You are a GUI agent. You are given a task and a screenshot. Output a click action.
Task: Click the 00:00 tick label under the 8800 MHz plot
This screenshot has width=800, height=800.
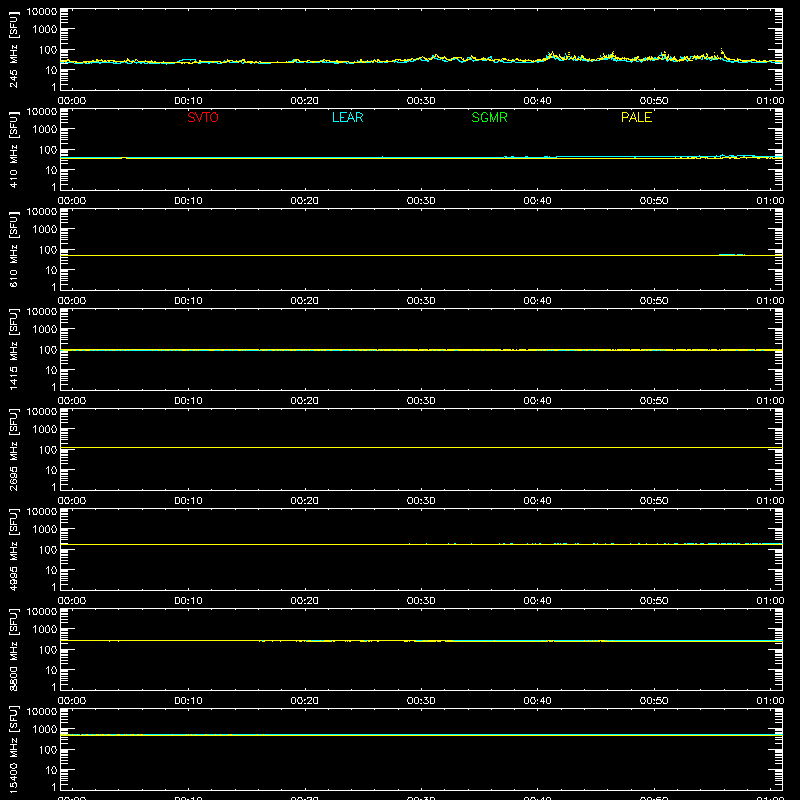(x=72, y=701)
